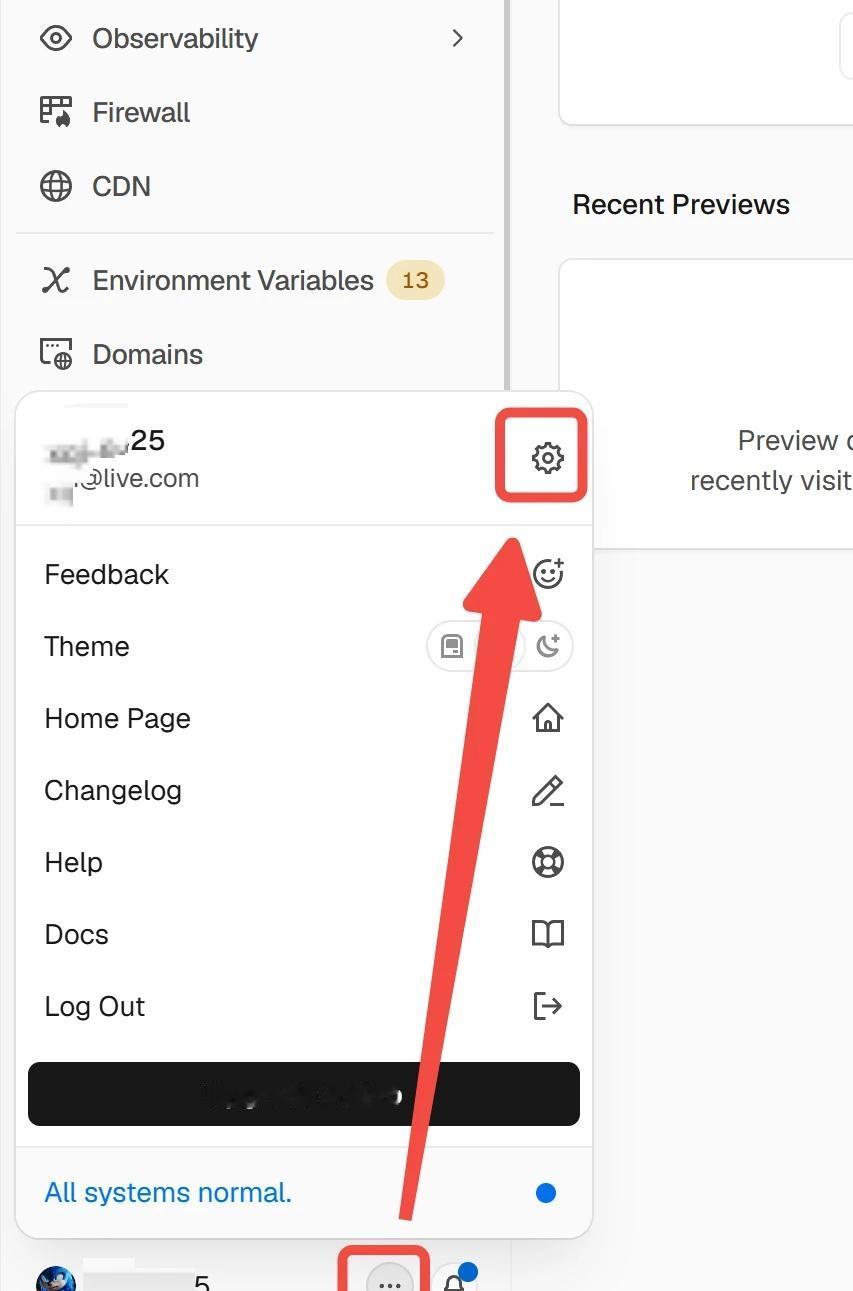Select the system theme option
Viewport: 853px width, 1291px height.
[x=452, y=646]
